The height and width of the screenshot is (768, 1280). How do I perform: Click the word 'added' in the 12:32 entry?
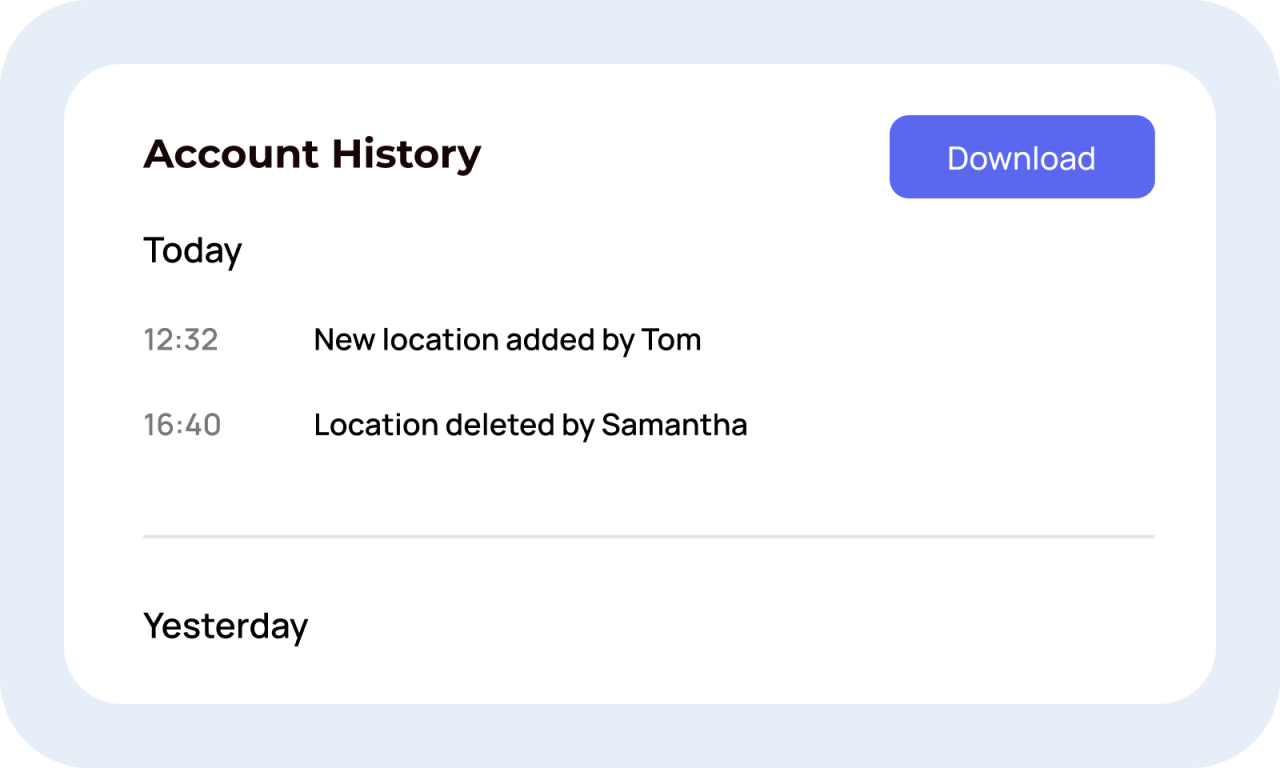pos(549,340)
